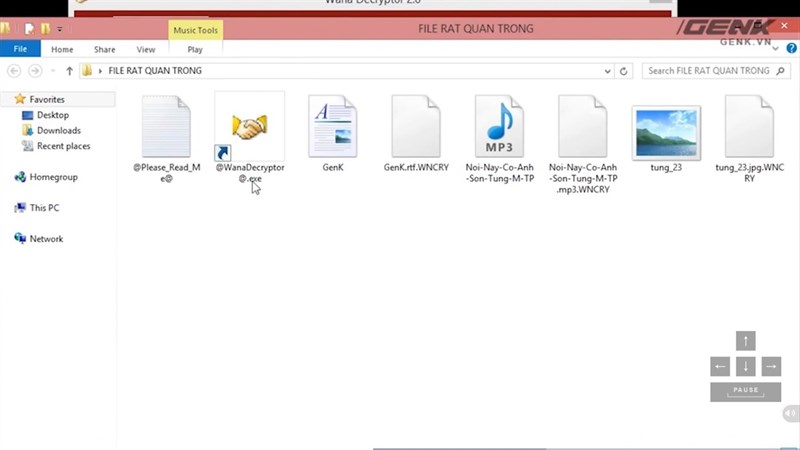Screen dimensions: 800x450
Task: Select the @WanaDecryptor@.exe shortcut icon
Action: click(249, 128)
